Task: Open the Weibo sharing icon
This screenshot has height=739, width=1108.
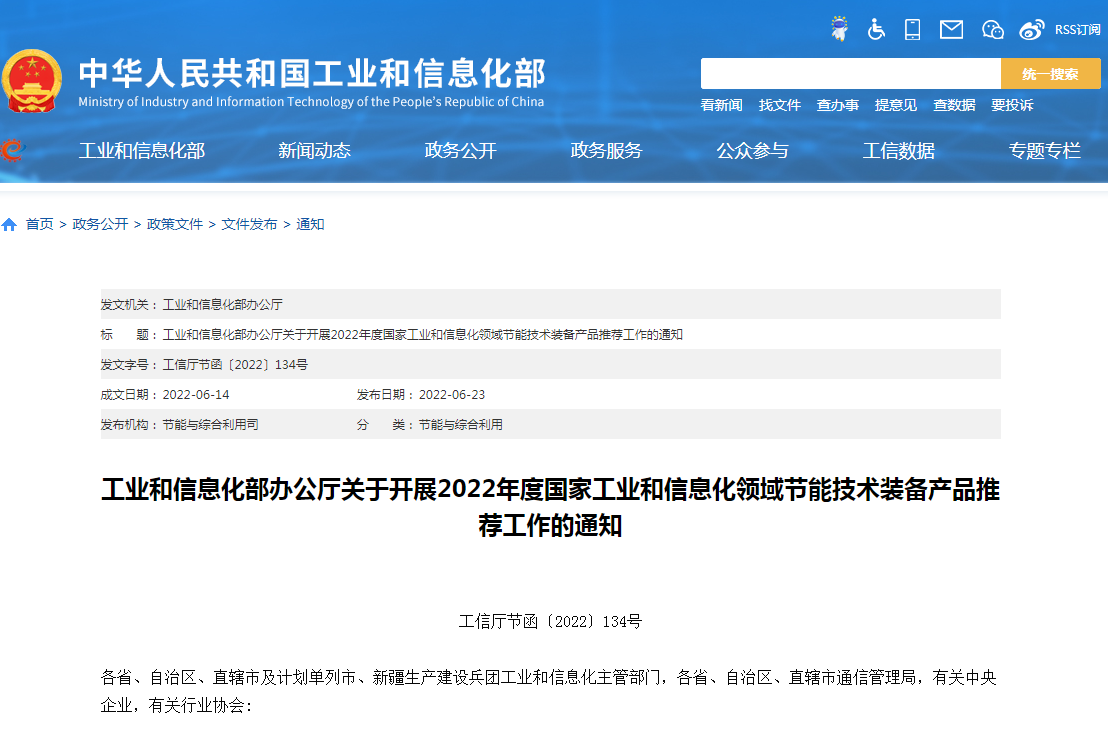Action: click(x=1031, y=29)
